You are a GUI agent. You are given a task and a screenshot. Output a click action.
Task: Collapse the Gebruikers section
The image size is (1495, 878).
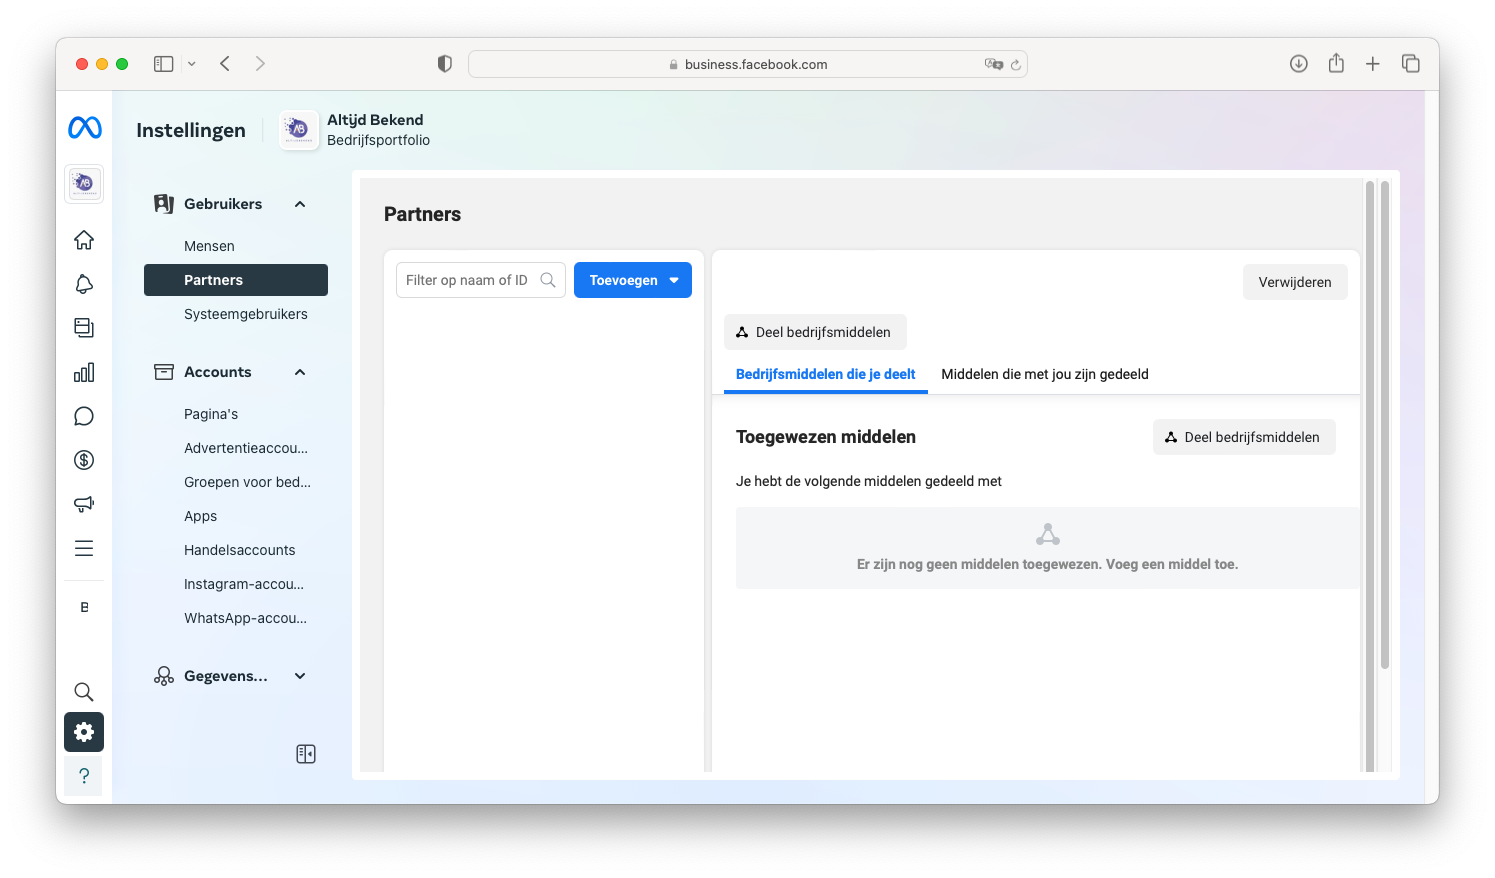point(299,204)
